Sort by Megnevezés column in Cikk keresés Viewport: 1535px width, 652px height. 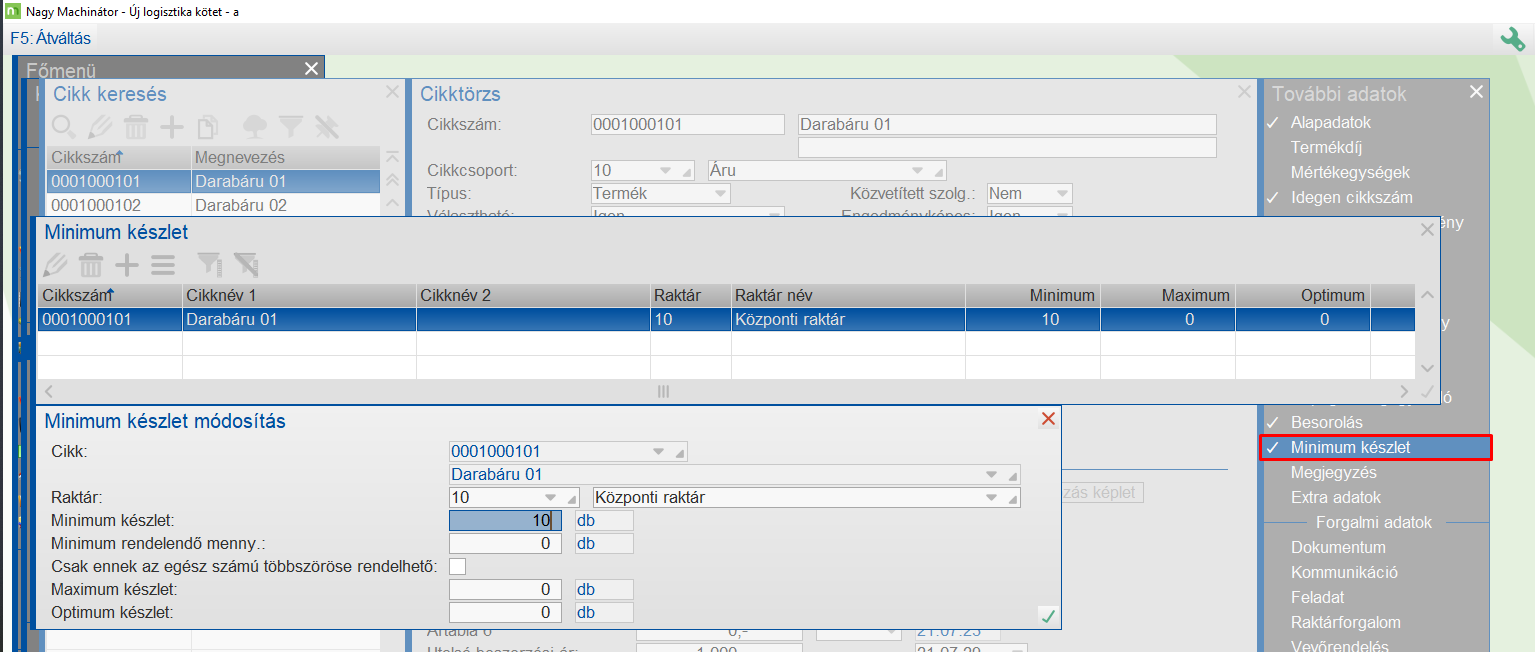pyautogui.click(x=285, y=158)
